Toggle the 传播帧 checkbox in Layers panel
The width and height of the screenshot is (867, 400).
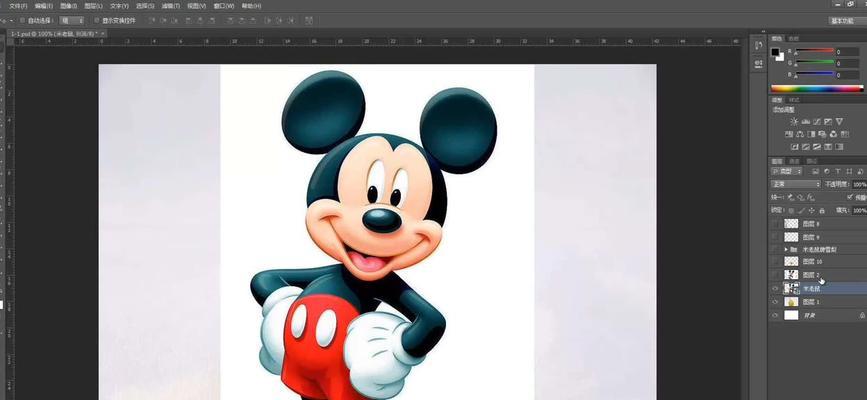[x=850, y=197]
